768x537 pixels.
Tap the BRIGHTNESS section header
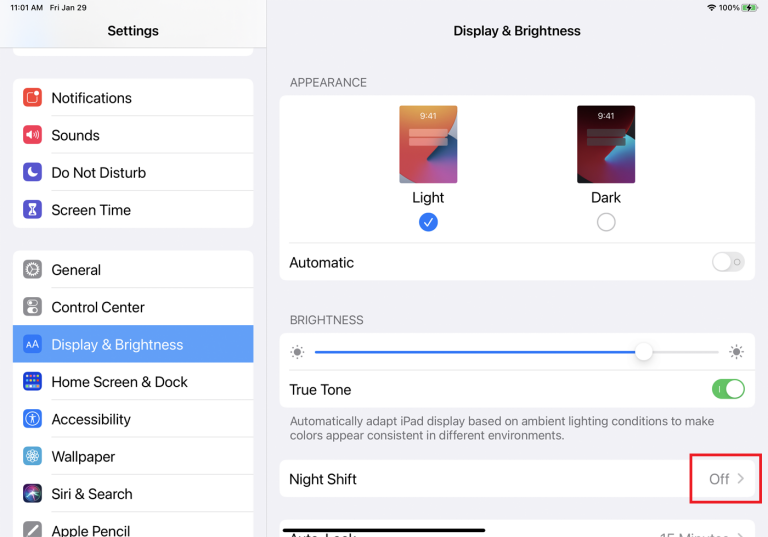pyautogui.click(x=327, y=320)
